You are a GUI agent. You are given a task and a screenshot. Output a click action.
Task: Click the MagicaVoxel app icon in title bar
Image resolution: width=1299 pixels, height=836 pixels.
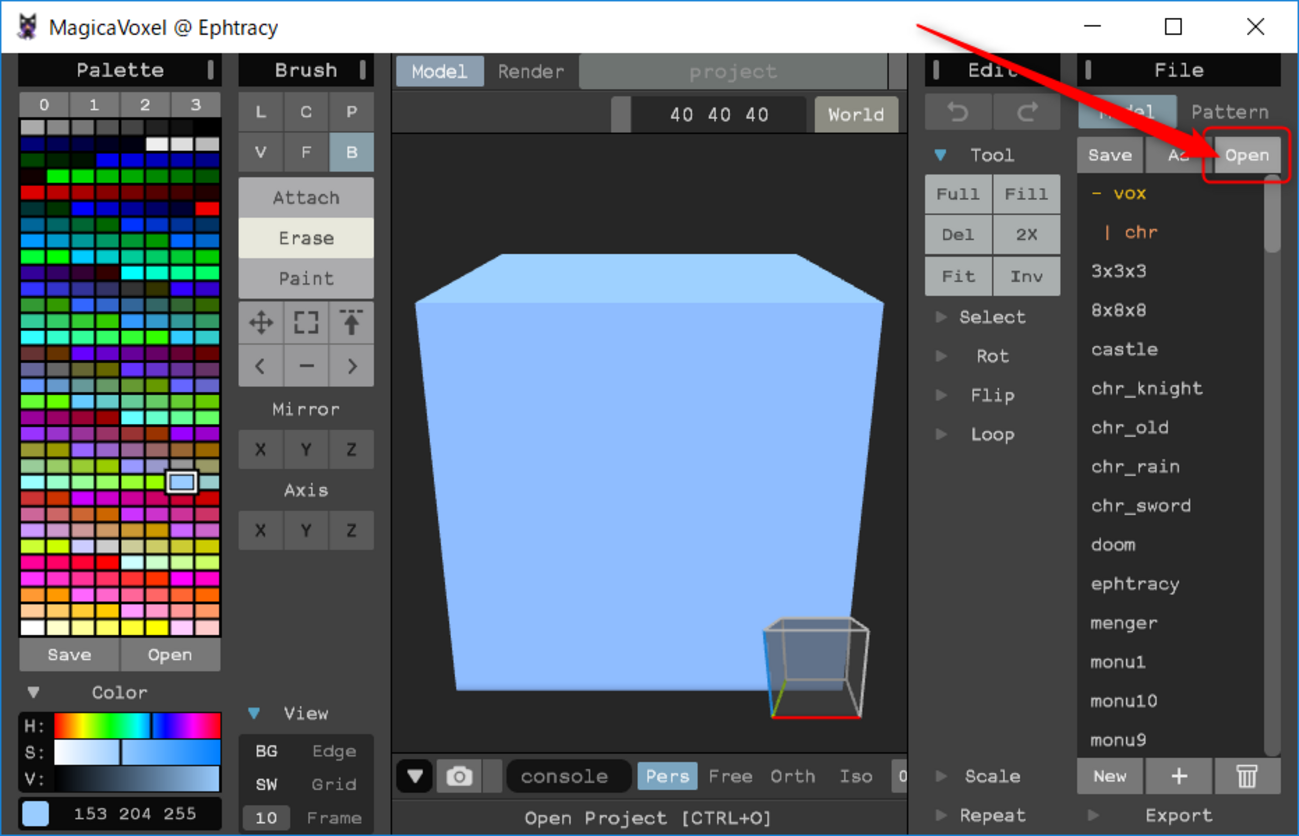(x=28, y=27)
